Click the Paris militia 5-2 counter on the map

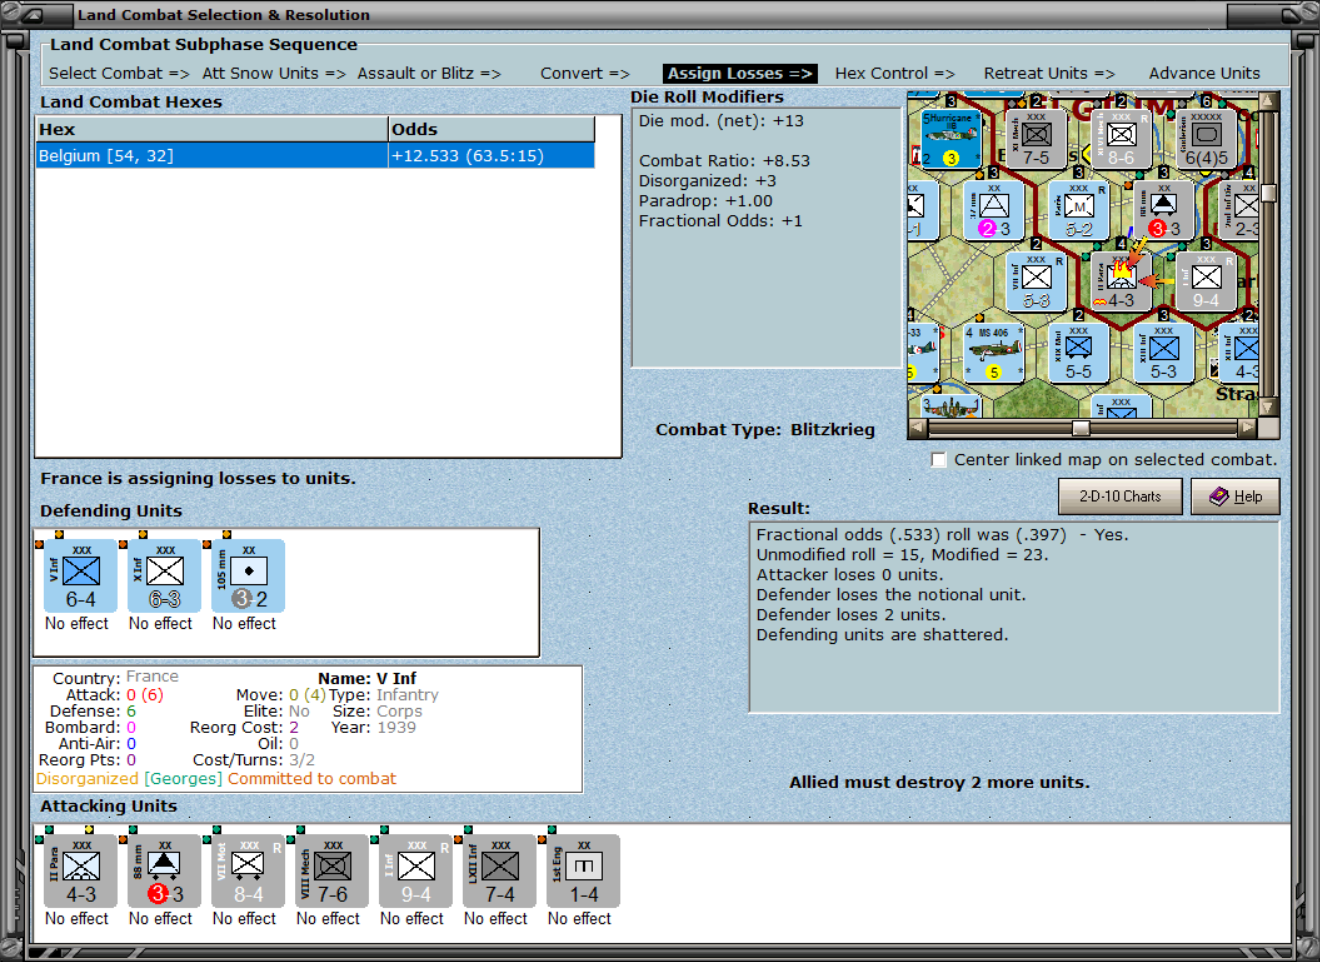1079,209
